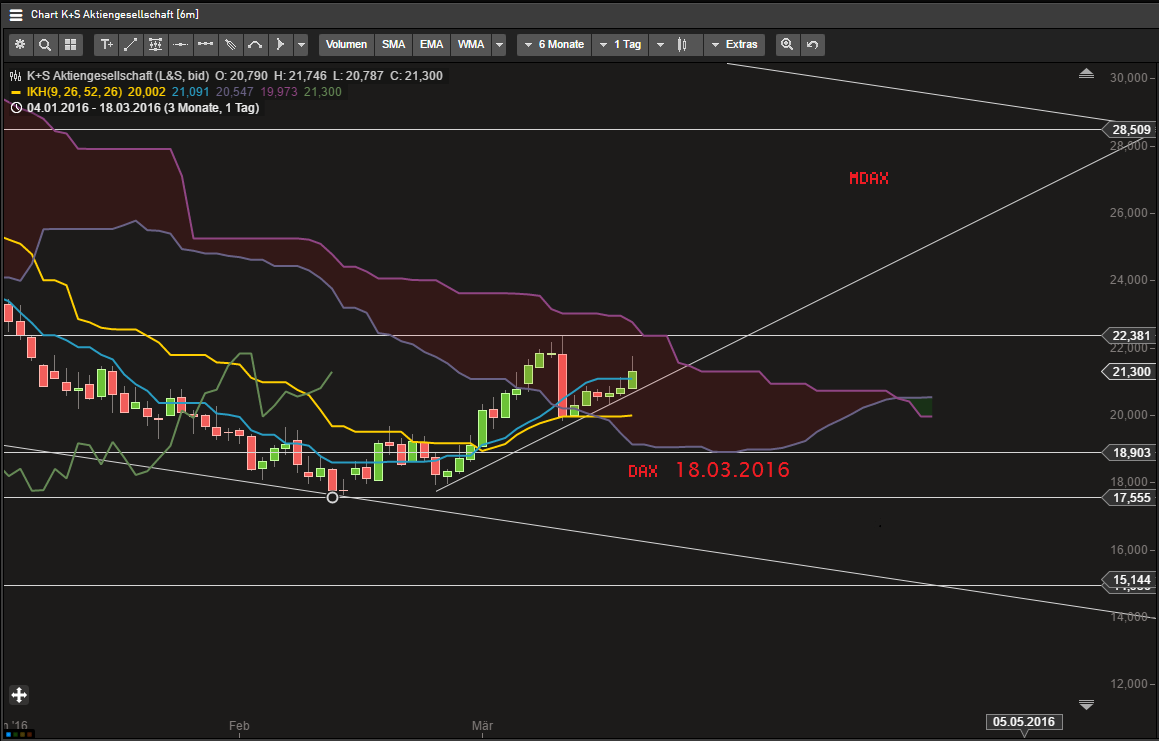Add the EMA indicator
Screen dimensions: 1159x741
(x=432, y=44)
